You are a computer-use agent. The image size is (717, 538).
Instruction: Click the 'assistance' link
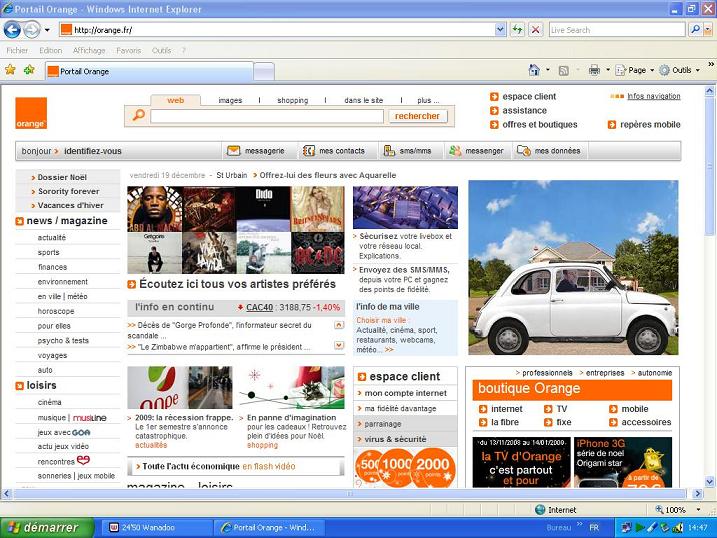(524, 111)
